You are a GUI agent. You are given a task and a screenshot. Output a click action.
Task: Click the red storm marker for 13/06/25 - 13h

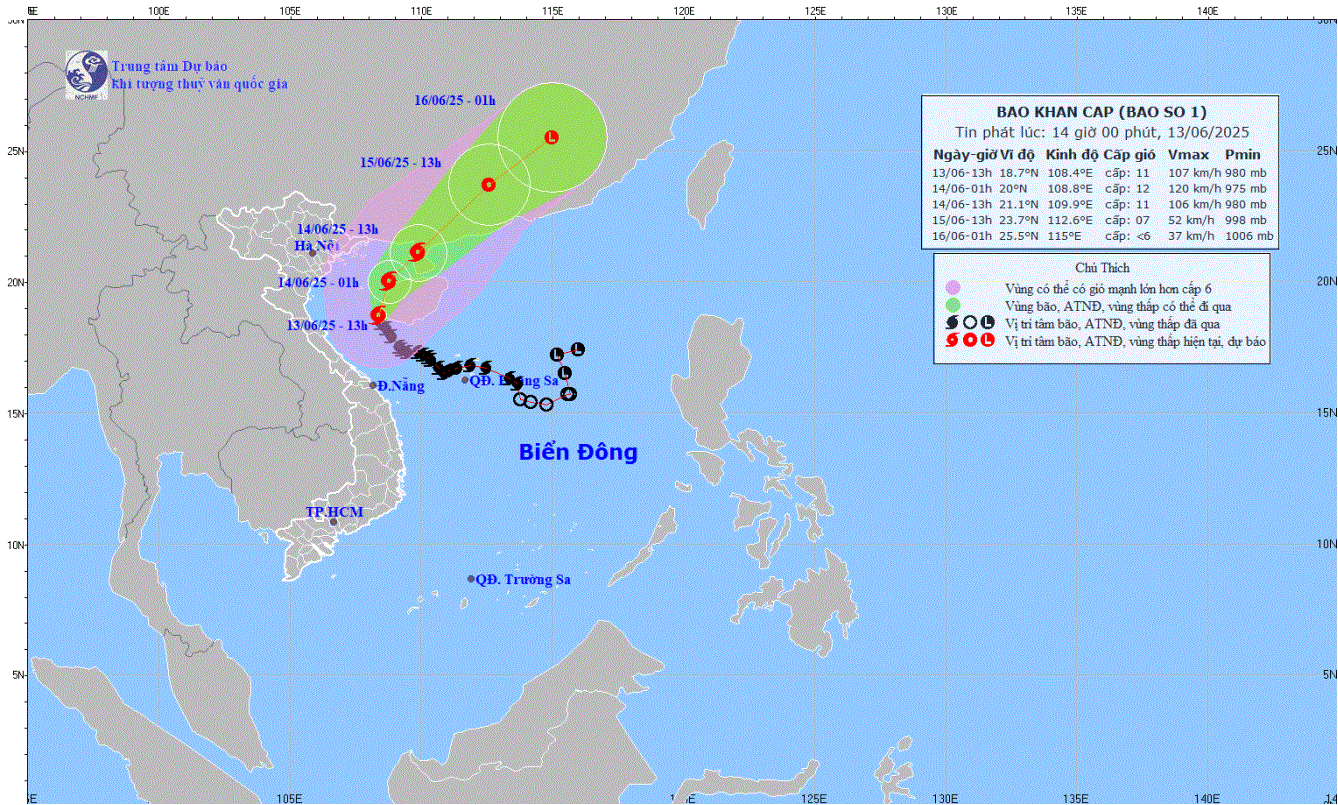[378, 315]
